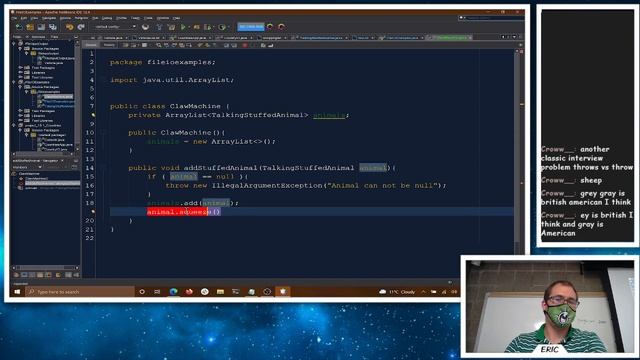Click the weather cloudy widget in taskbar
Viewport: 640px width, 360px height.
pyautogui.click(x=397, y=292)
